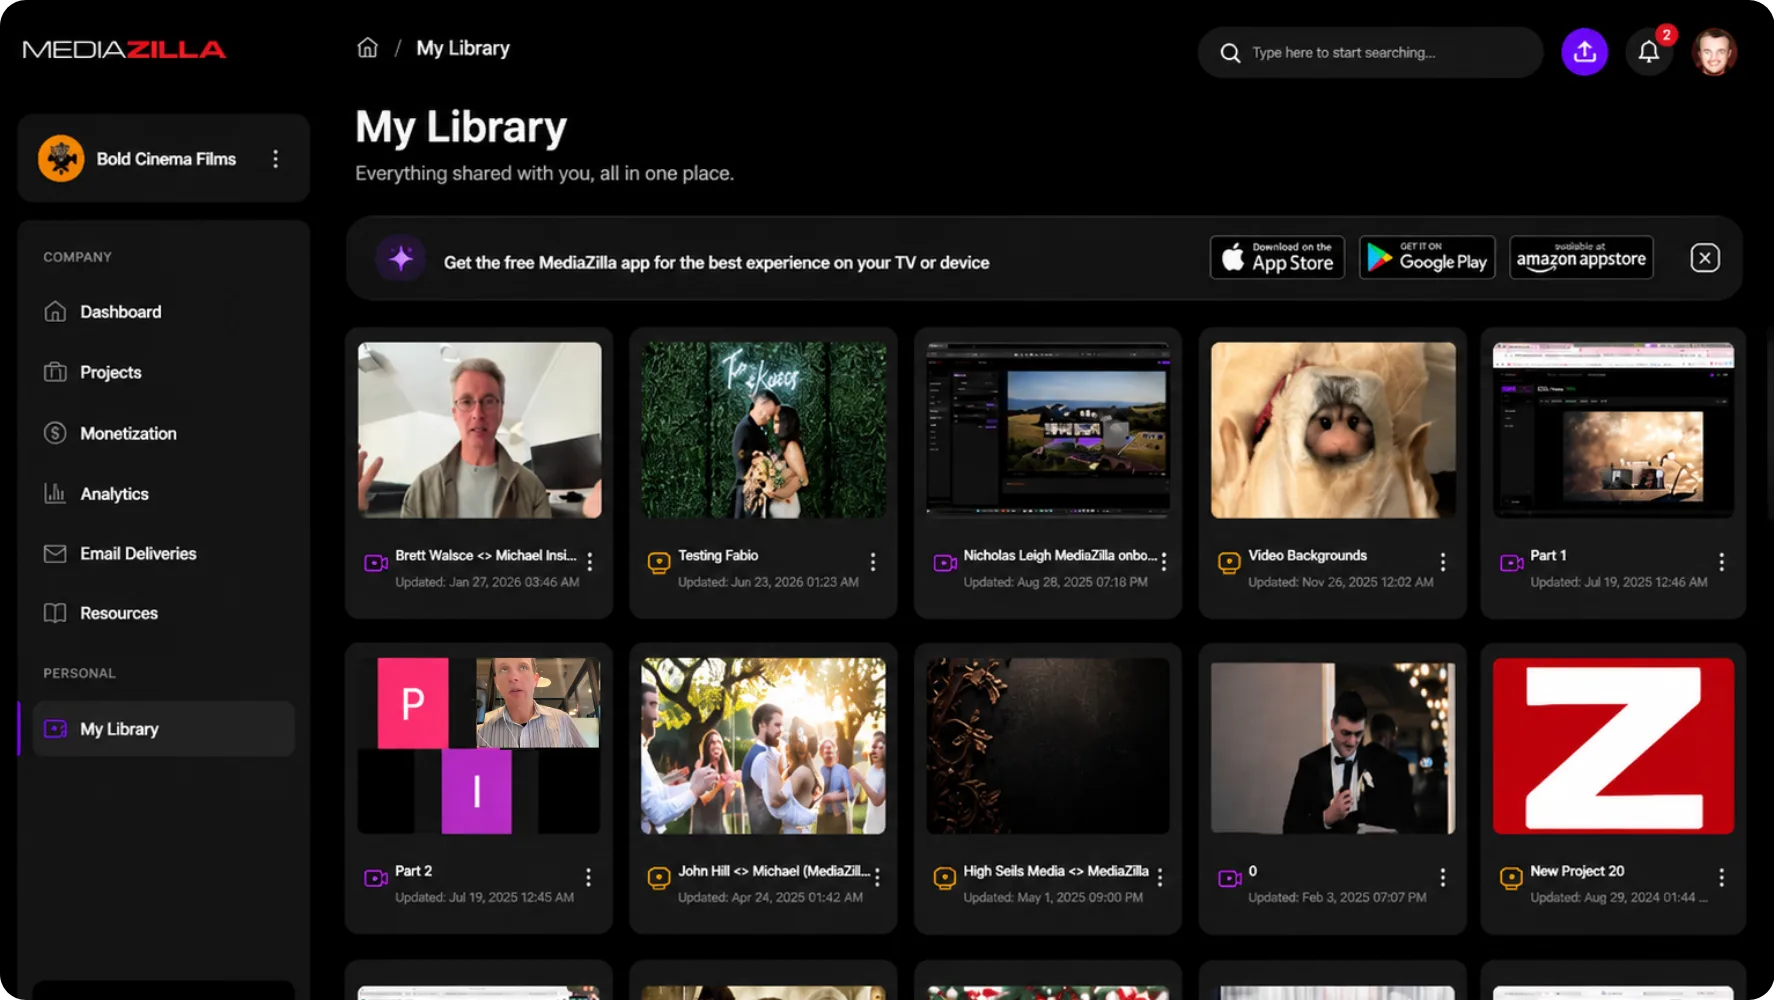This screenshot has width=1780, height=1000.
Task: Dismiss the MediaZilla app banner
Action: (1705, 258)
